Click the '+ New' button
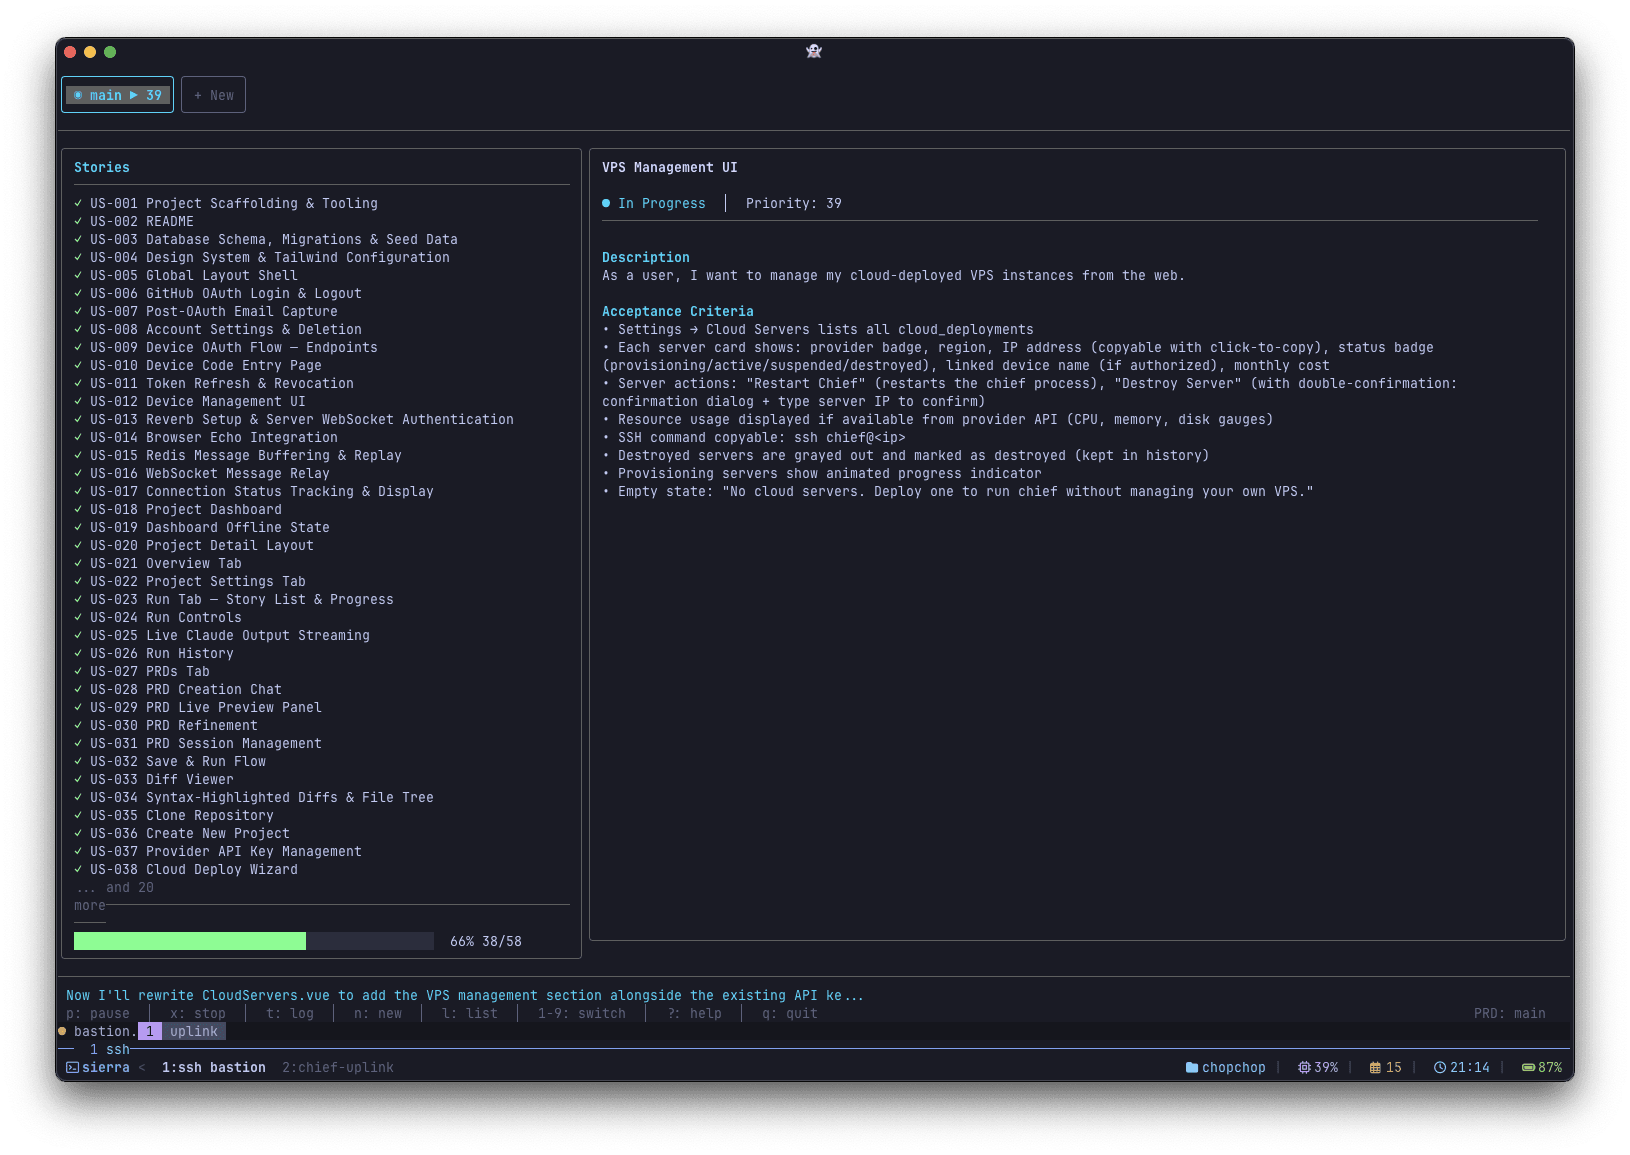Image resolution: width=1630 pixels, height=1155 pixels. pos(213,94)
